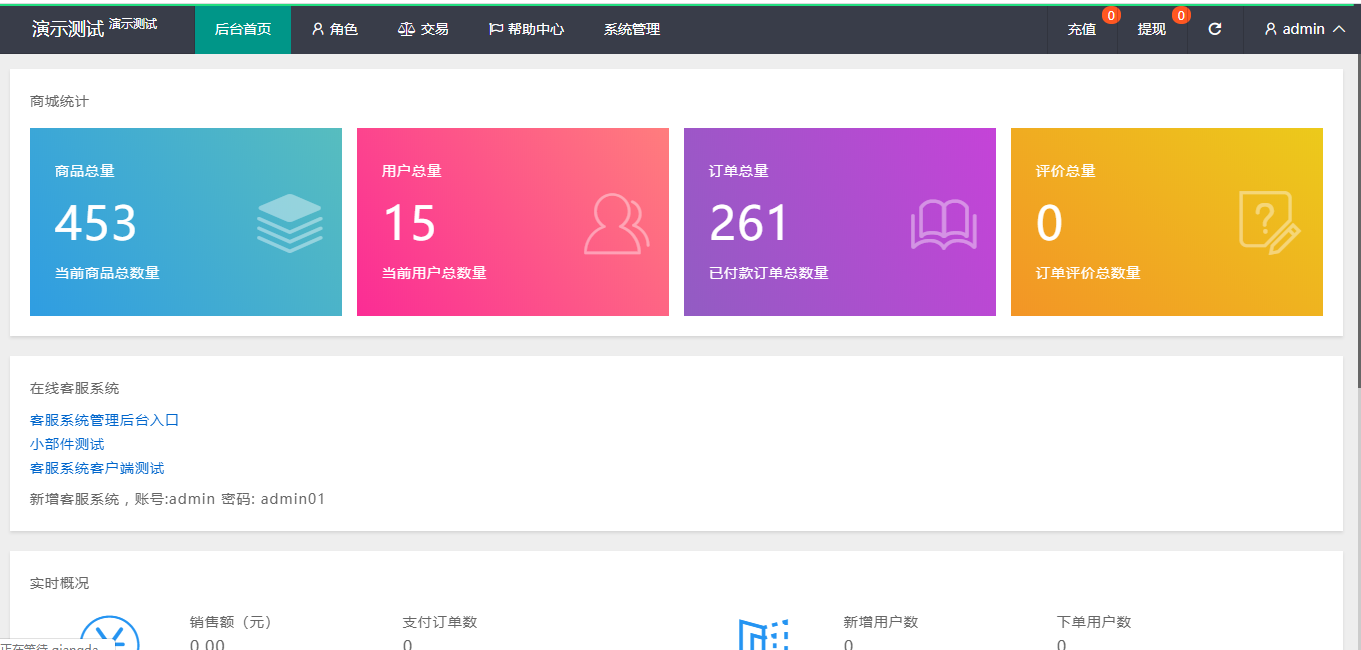Click the yen circle icon beside 销售额

click(x=109, y=633)
